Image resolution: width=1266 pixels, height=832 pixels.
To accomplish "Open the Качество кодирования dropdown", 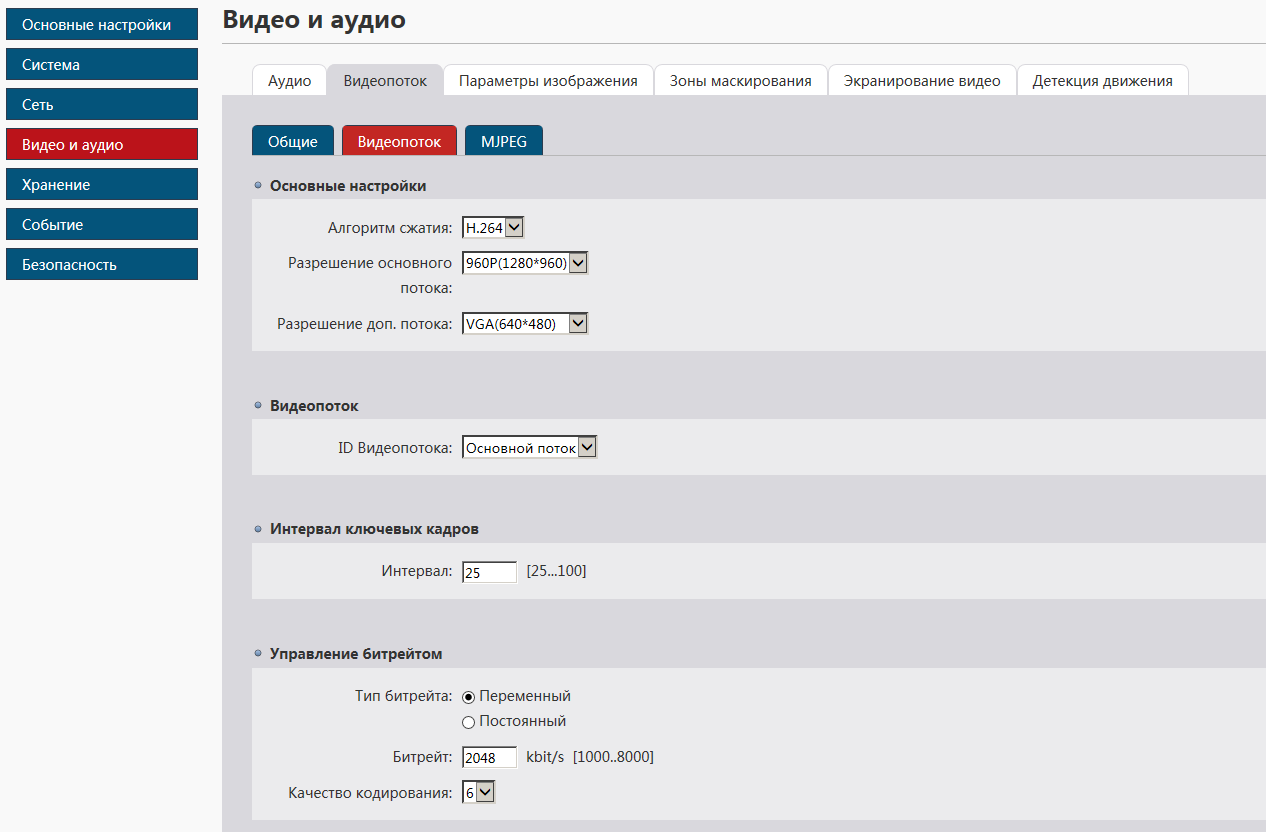I will coord(478,792).
